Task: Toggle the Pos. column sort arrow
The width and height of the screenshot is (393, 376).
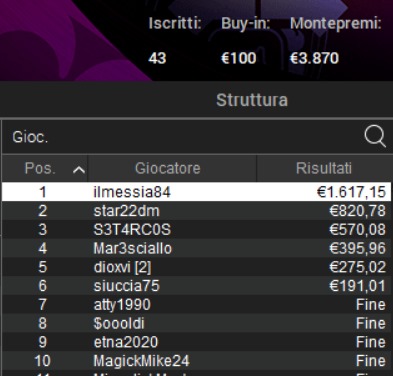Action: [x=79, y=170]
